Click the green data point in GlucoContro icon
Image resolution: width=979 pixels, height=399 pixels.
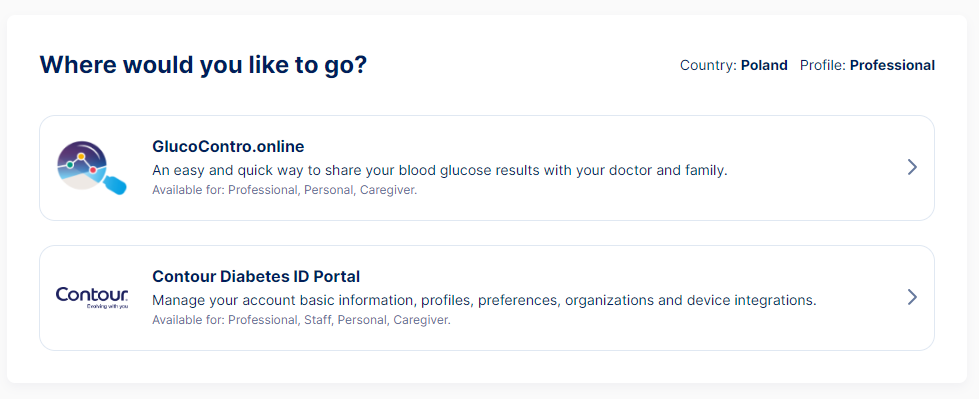pos(70,164)
